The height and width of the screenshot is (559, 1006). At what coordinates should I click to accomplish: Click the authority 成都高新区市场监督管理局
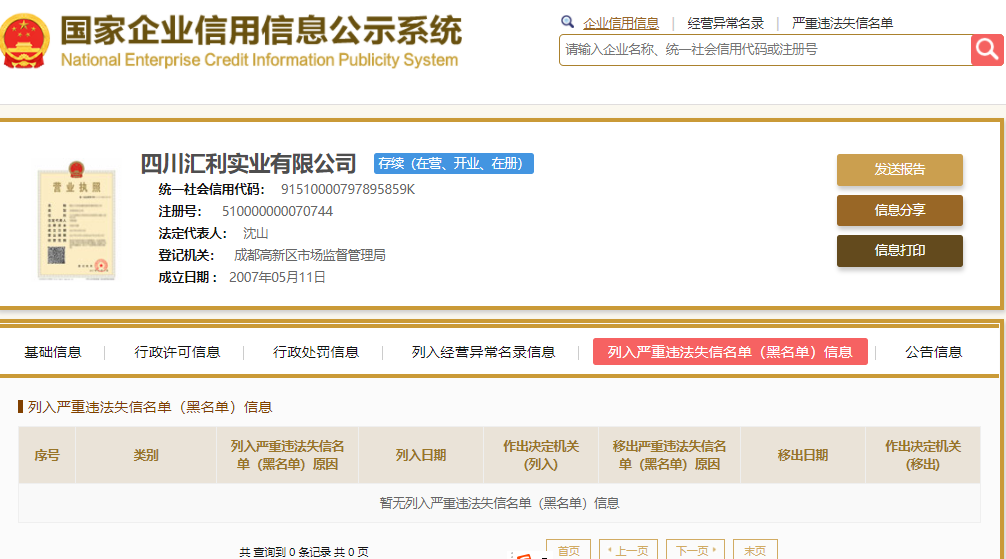pyautogui.click(x=310, y=255)
